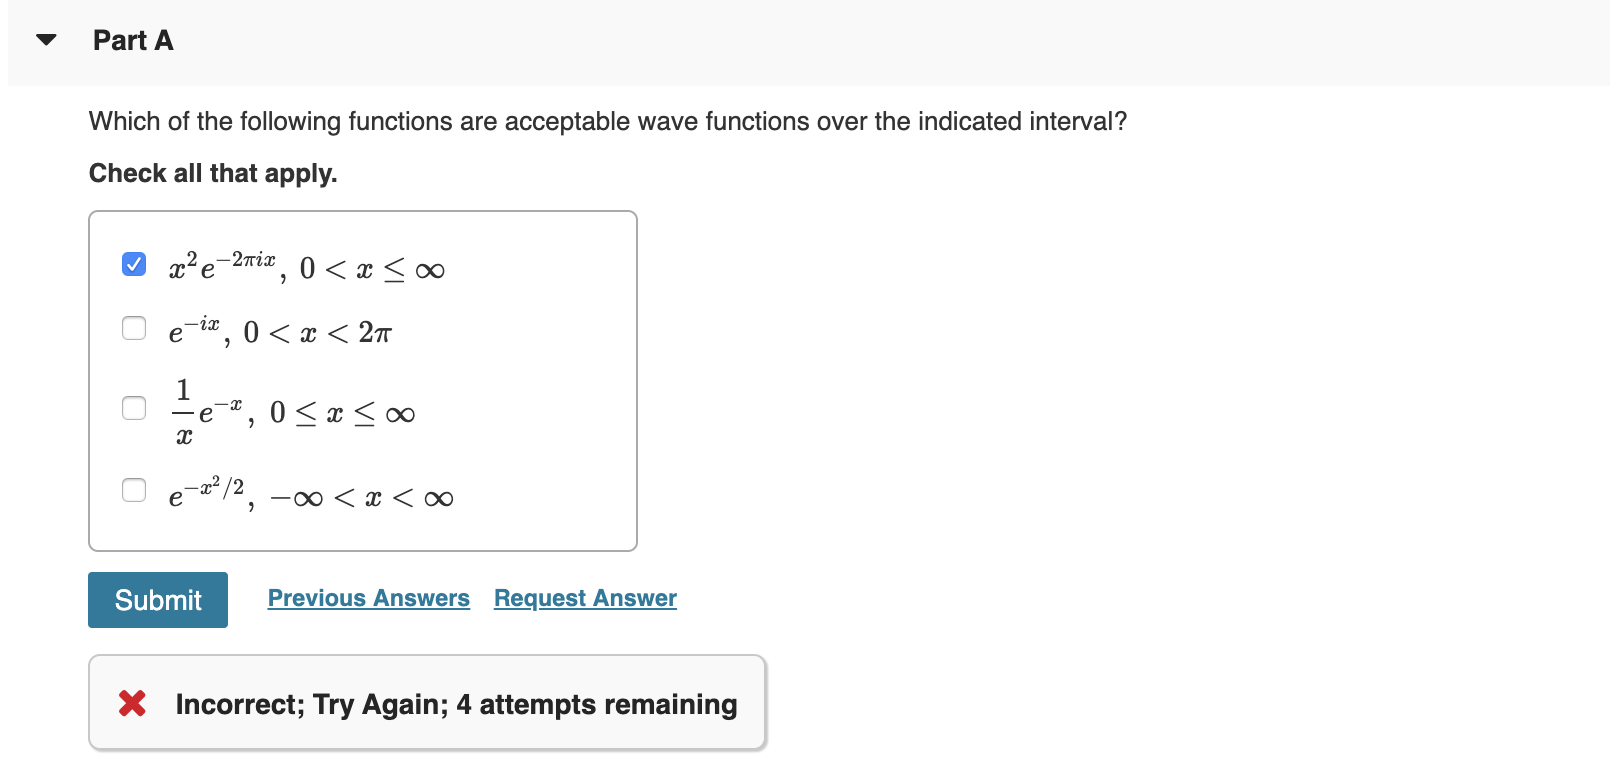Click the formula text e^(-ix), 0 < x < 2π
Viewport: 1610px width, 776px height.
[280, 332]
